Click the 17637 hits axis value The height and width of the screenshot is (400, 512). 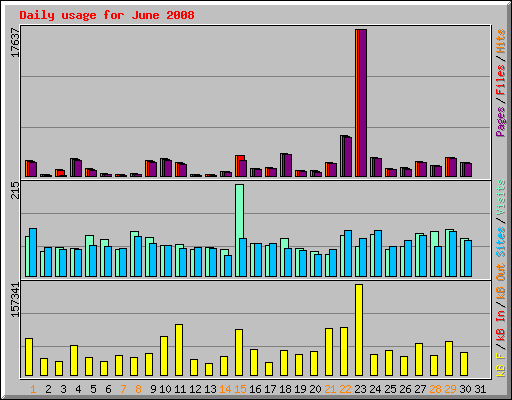(x=15, y=42)
